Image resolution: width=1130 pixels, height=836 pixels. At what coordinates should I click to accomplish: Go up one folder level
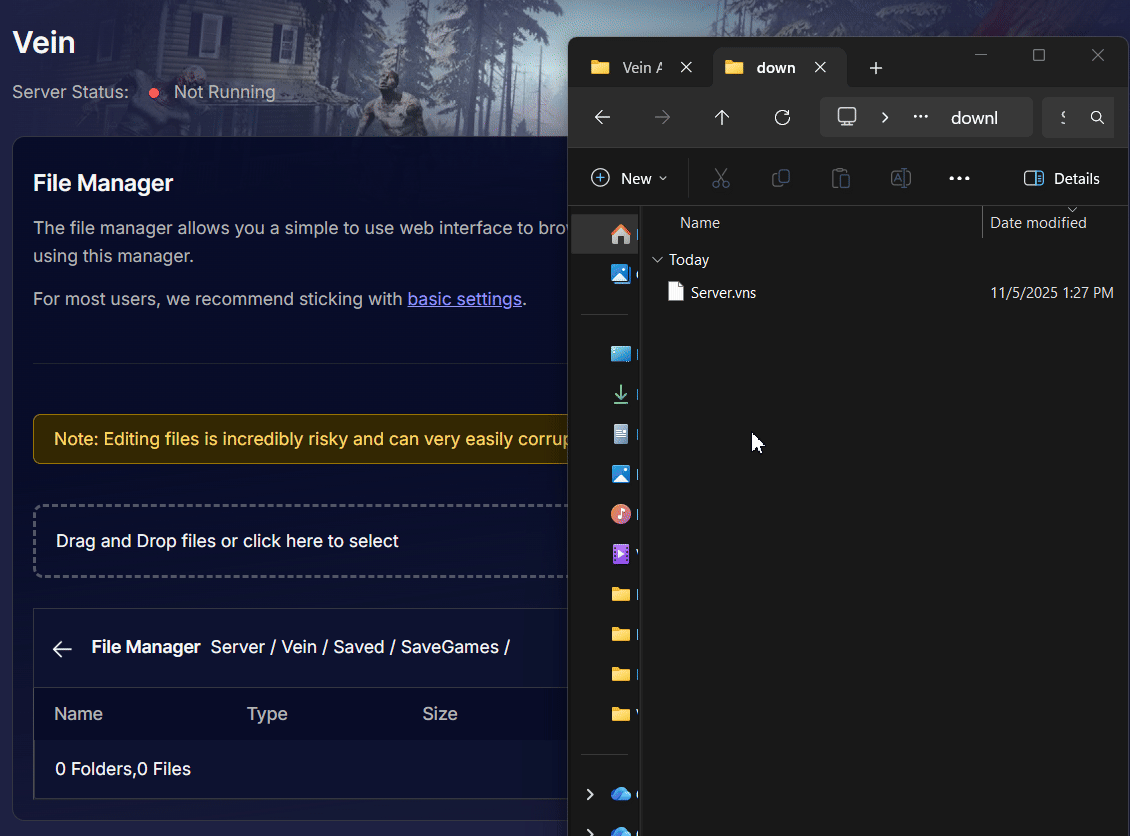(722, 118)
